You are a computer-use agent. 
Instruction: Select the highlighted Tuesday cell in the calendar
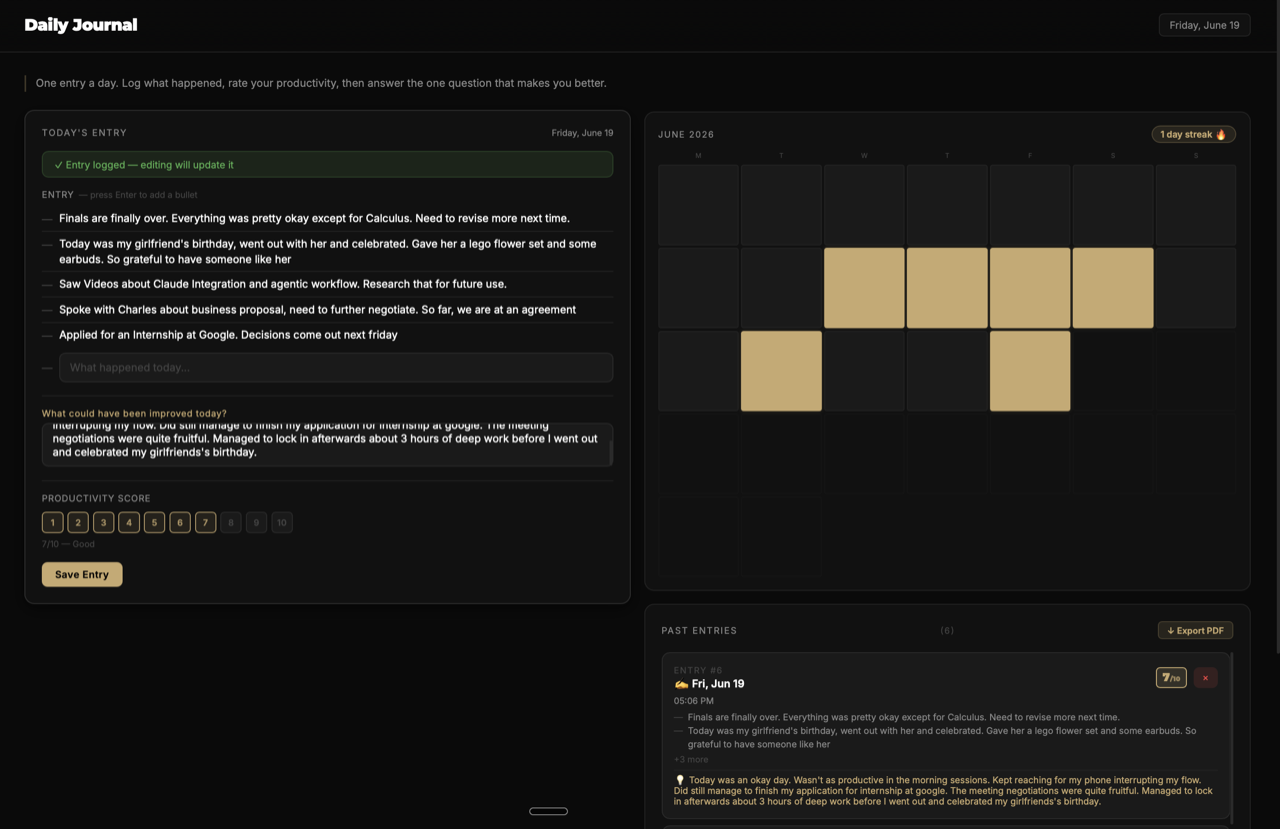tap(781, 371)
